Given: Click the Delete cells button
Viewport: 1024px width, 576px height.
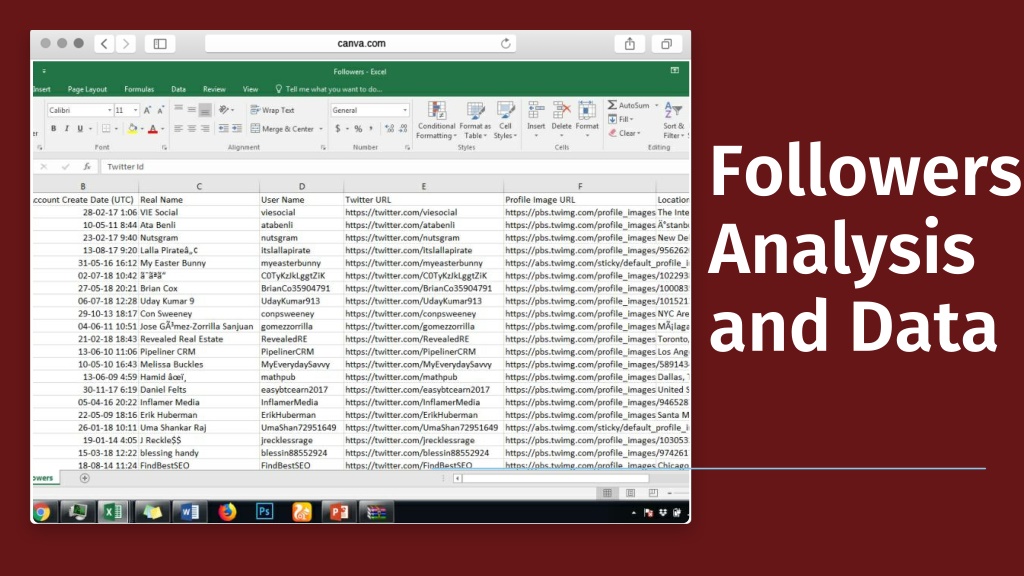Looking at the screenshot, I should click(x=561, y=120).
